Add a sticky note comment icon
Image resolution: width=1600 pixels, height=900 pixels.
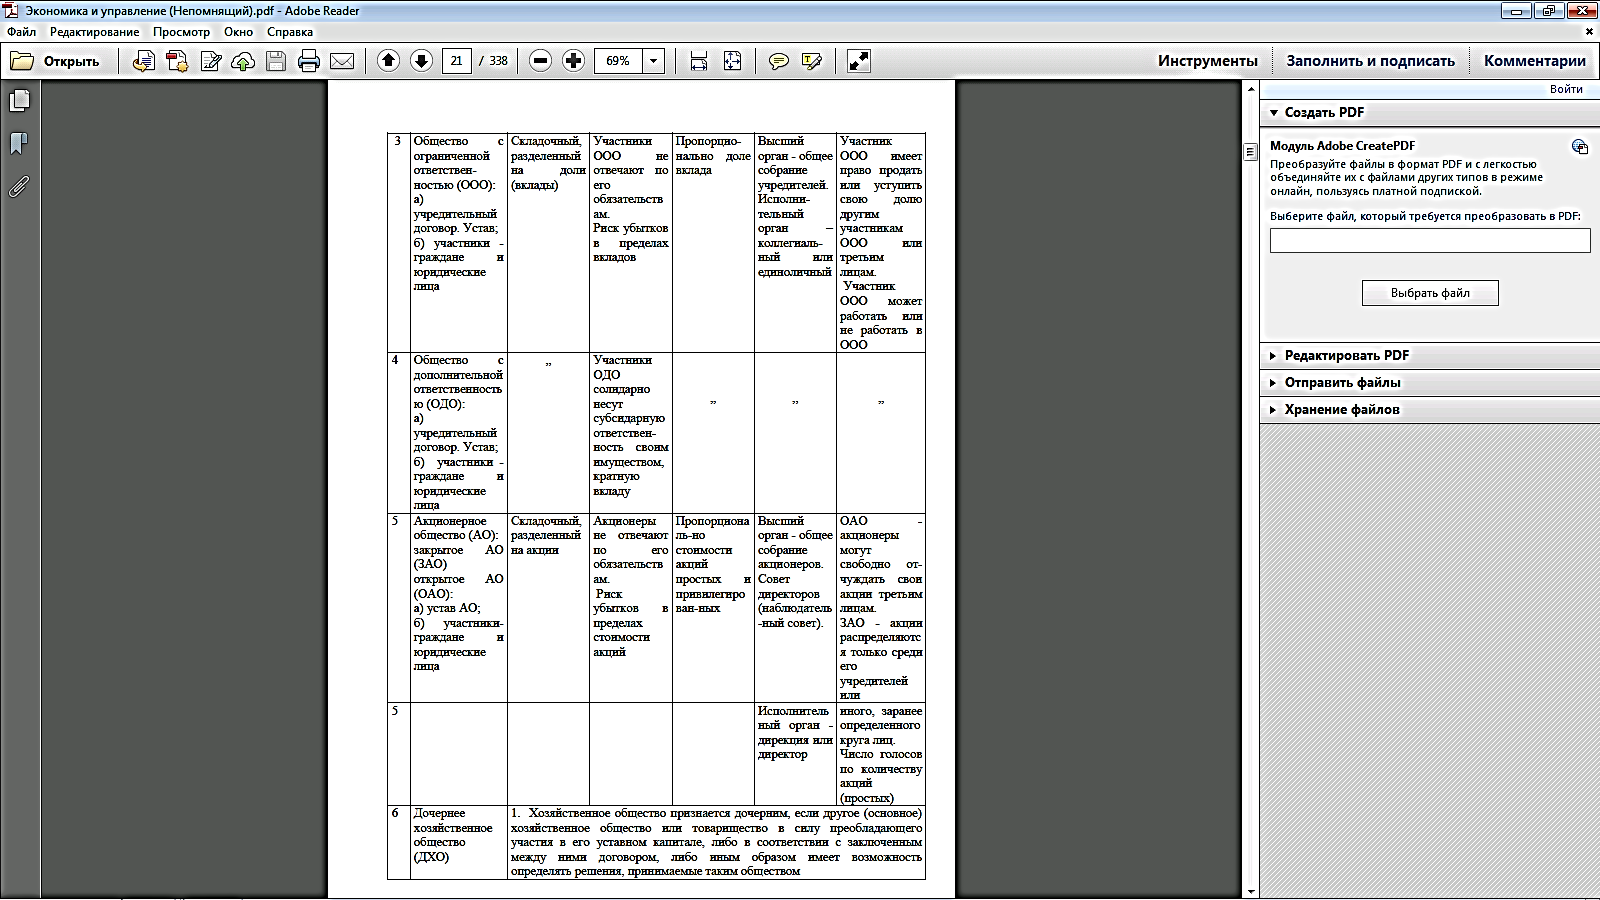778,61
